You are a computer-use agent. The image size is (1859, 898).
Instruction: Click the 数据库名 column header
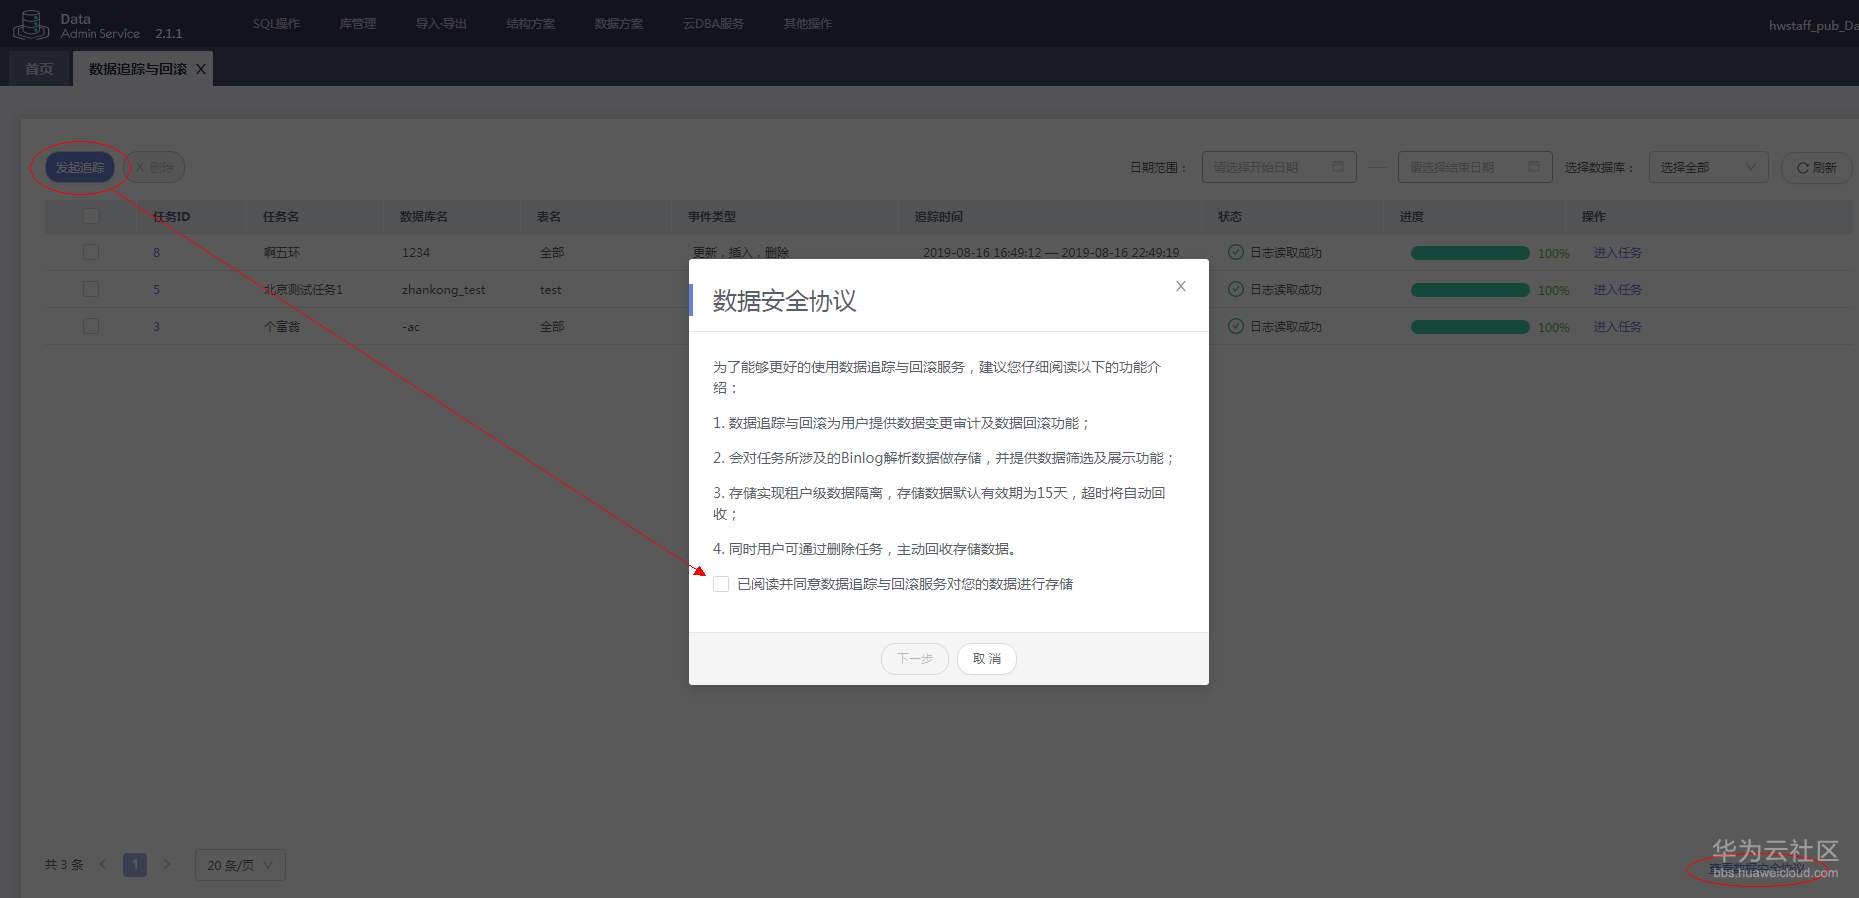point(424,216)
